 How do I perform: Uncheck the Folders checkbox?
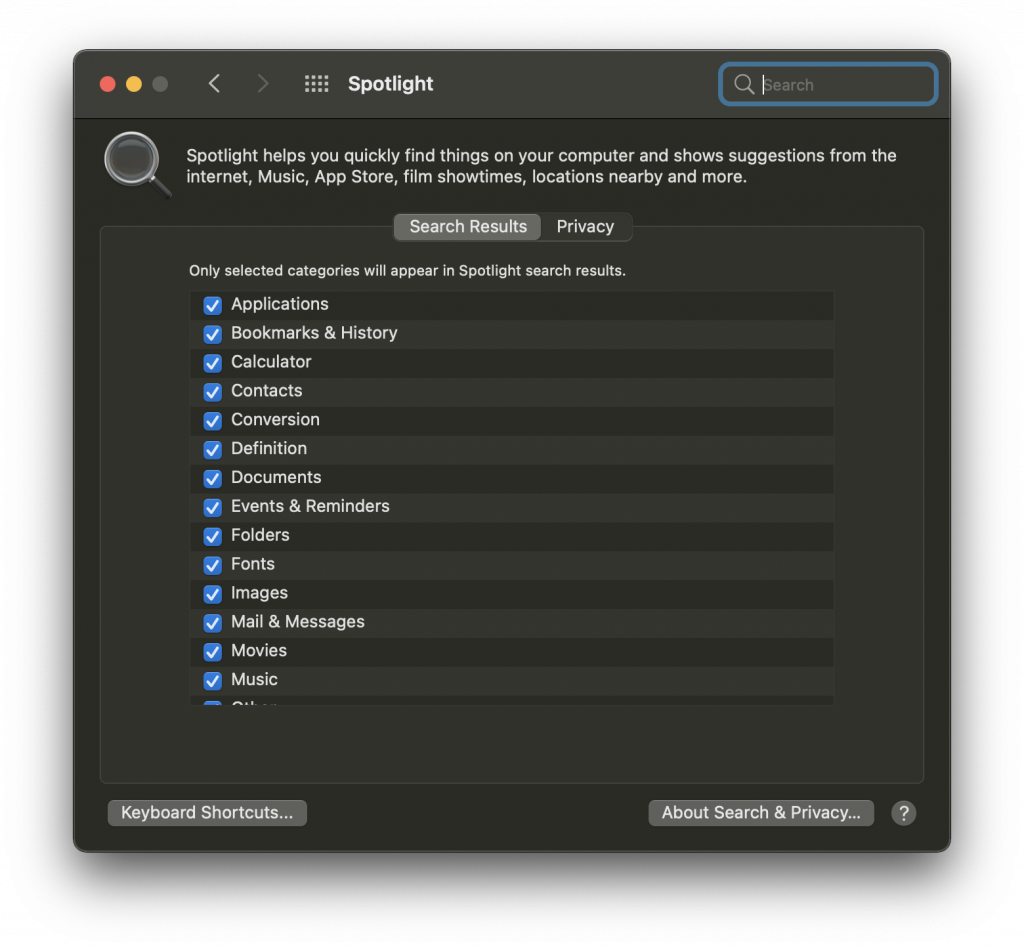tap(212, 536)
